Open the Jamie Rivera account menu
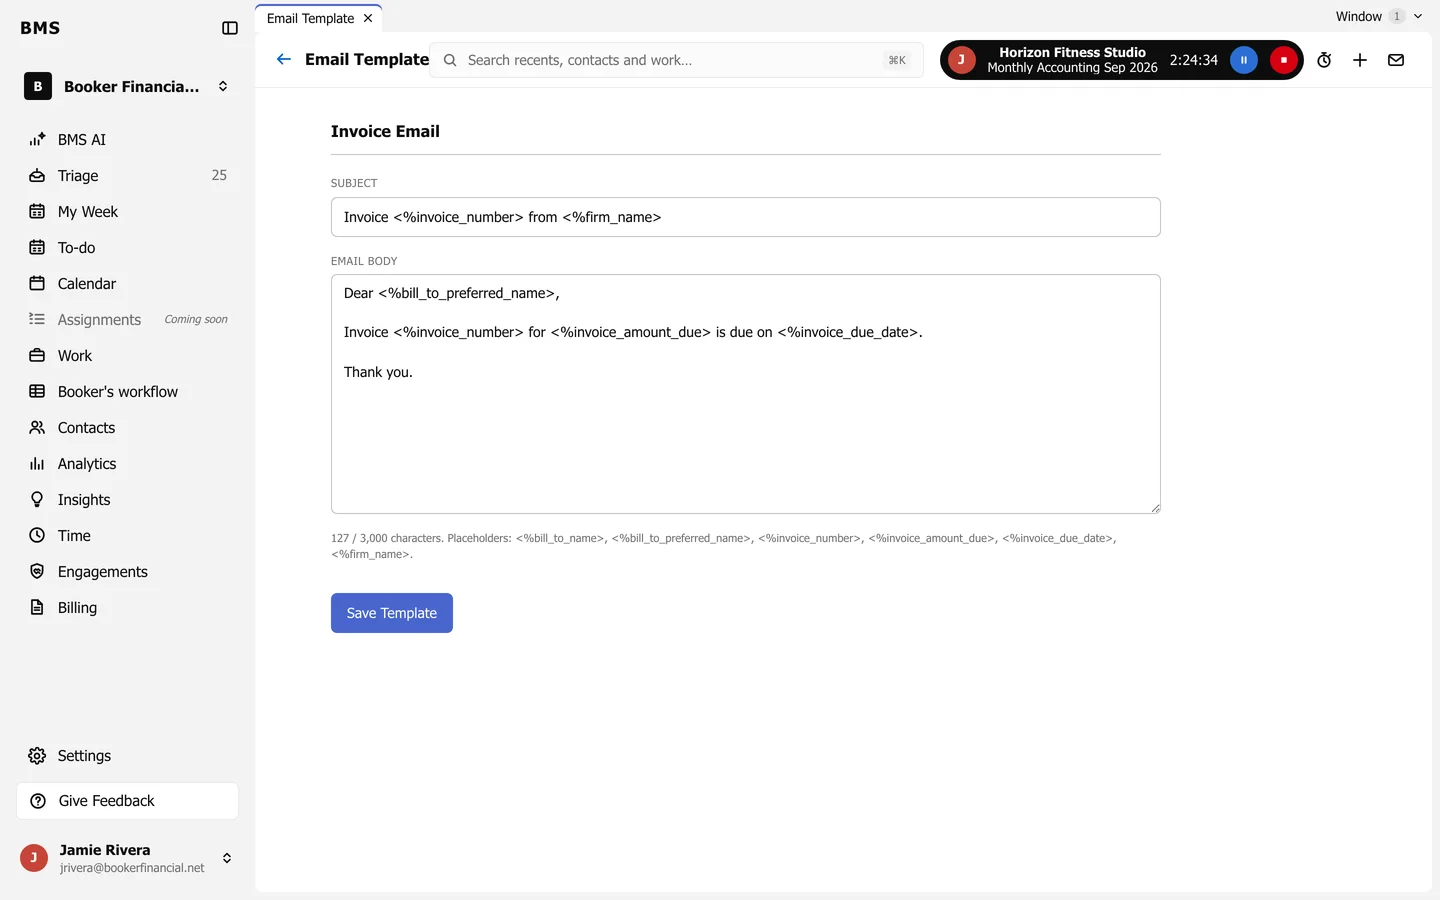This screenshot has width=1440, height=900. click(127, 858)
